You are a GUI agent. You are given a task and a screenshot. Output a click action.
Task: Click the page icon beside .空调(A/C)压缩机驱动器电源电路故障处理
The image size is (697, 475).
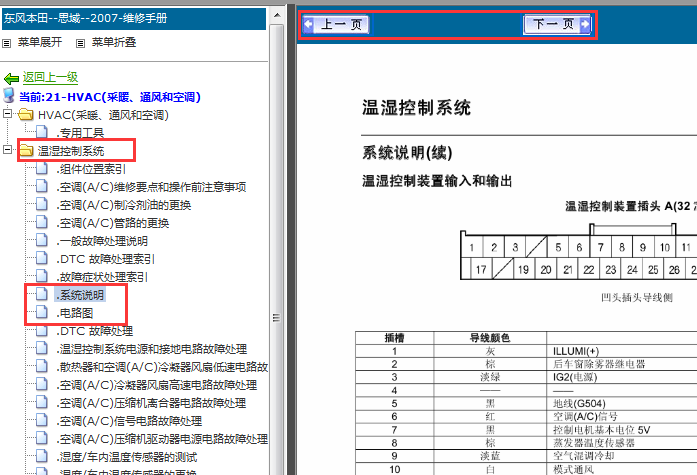[42, 438]
